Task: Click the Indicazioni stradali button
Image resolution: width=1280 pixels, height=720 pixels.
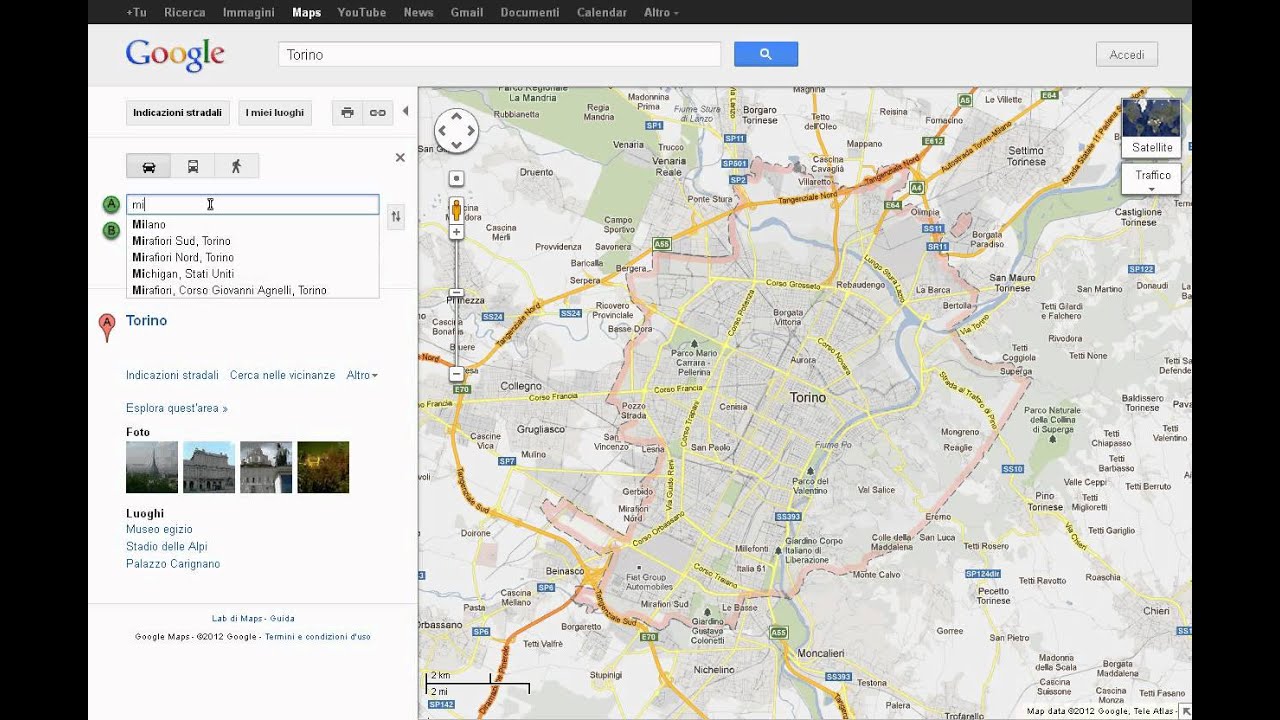Action: coord(178,113)
